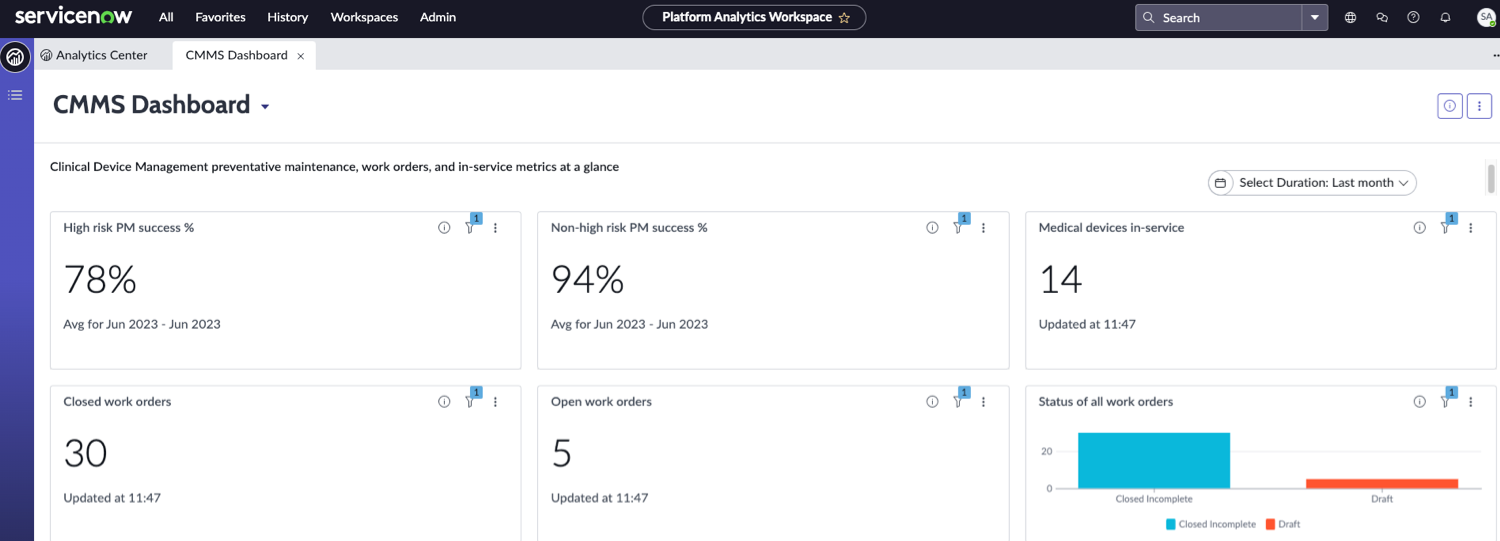Open filter on High risk PM success %
This screenshot has width=1500, height=541.
[470, 228]
